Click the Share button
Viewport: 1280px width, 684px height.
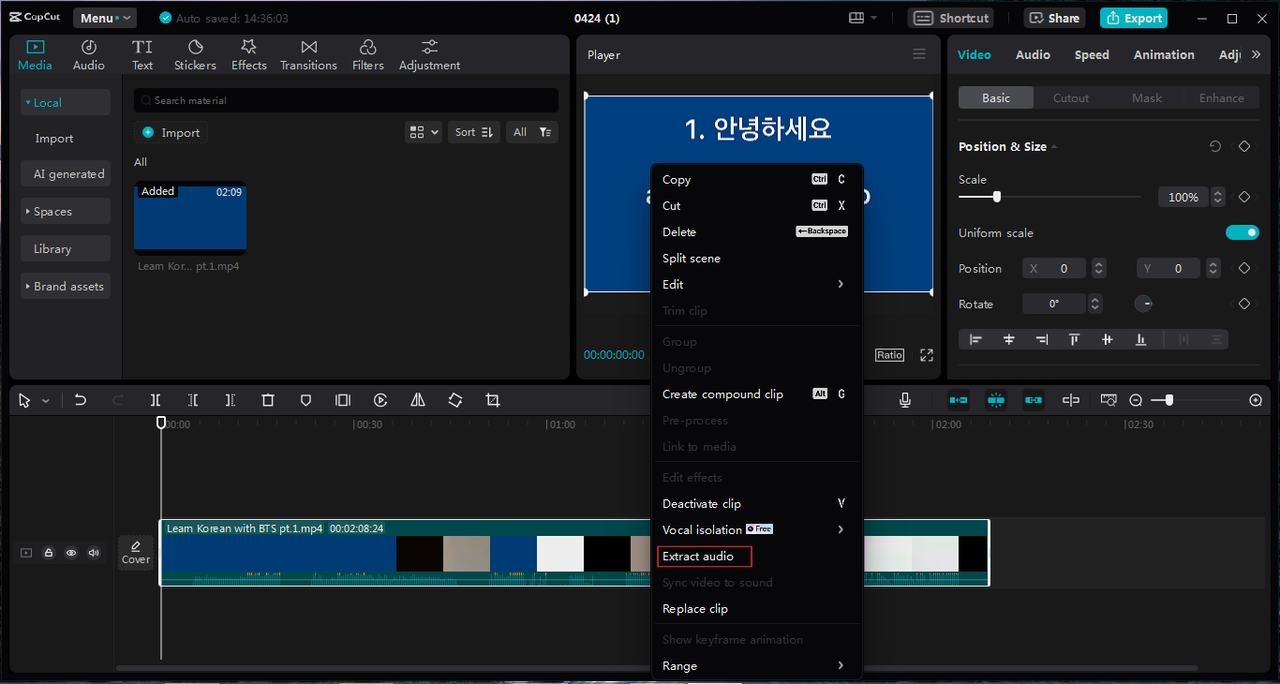point(1055,18)
